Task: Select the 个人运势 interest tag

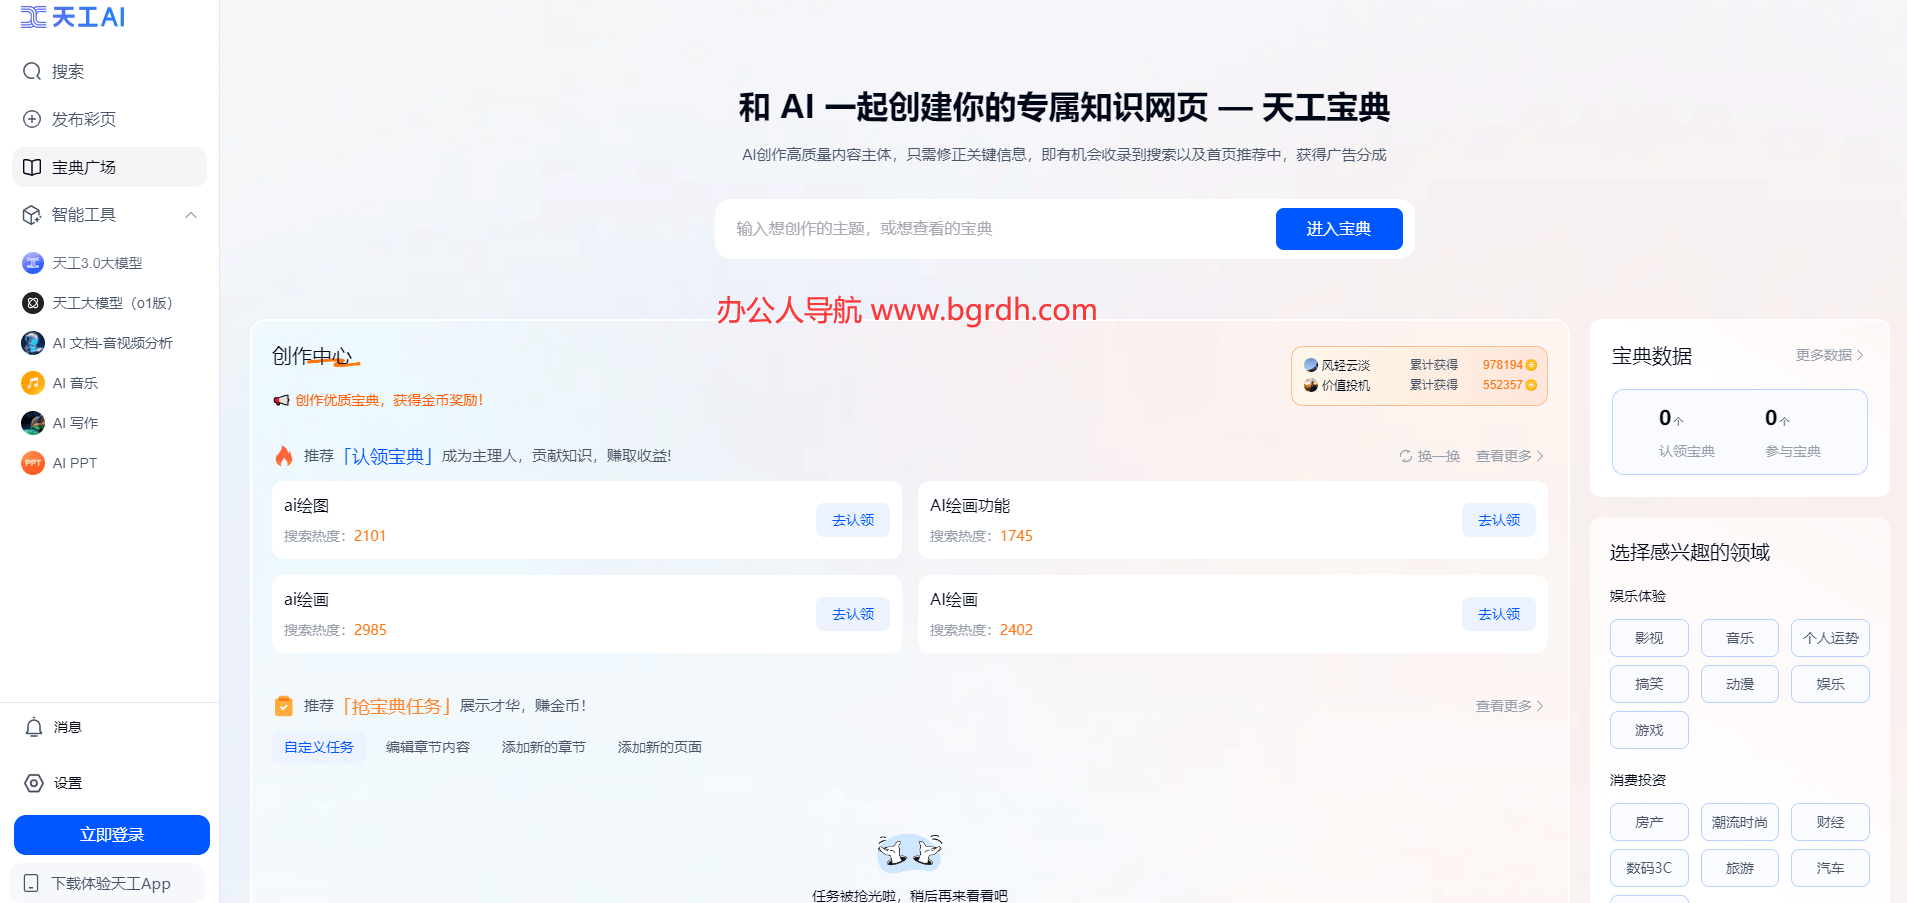Action: click(x=1830, y=638)
